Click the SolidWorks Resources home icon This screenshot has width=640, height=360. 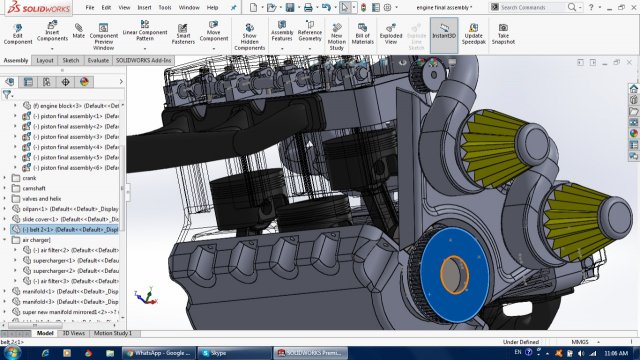[x=633, y=89]
